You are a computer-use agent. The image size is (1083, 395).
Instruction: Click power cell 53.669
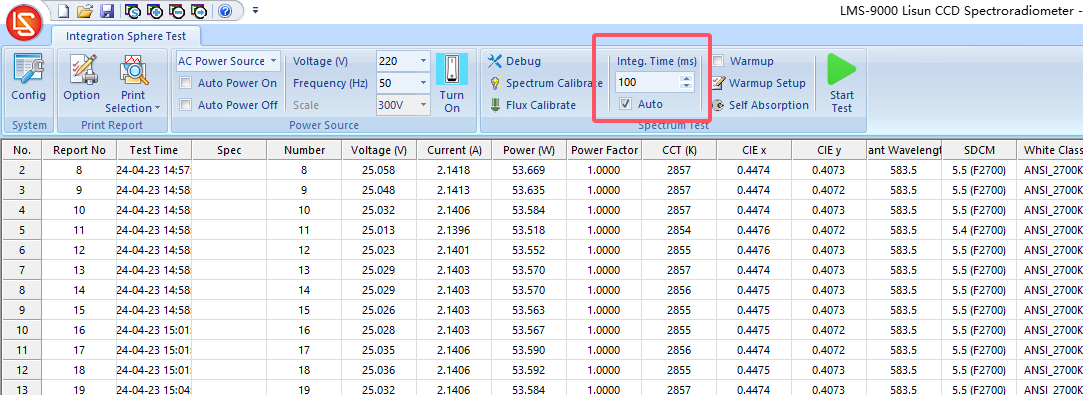[529, 170]
